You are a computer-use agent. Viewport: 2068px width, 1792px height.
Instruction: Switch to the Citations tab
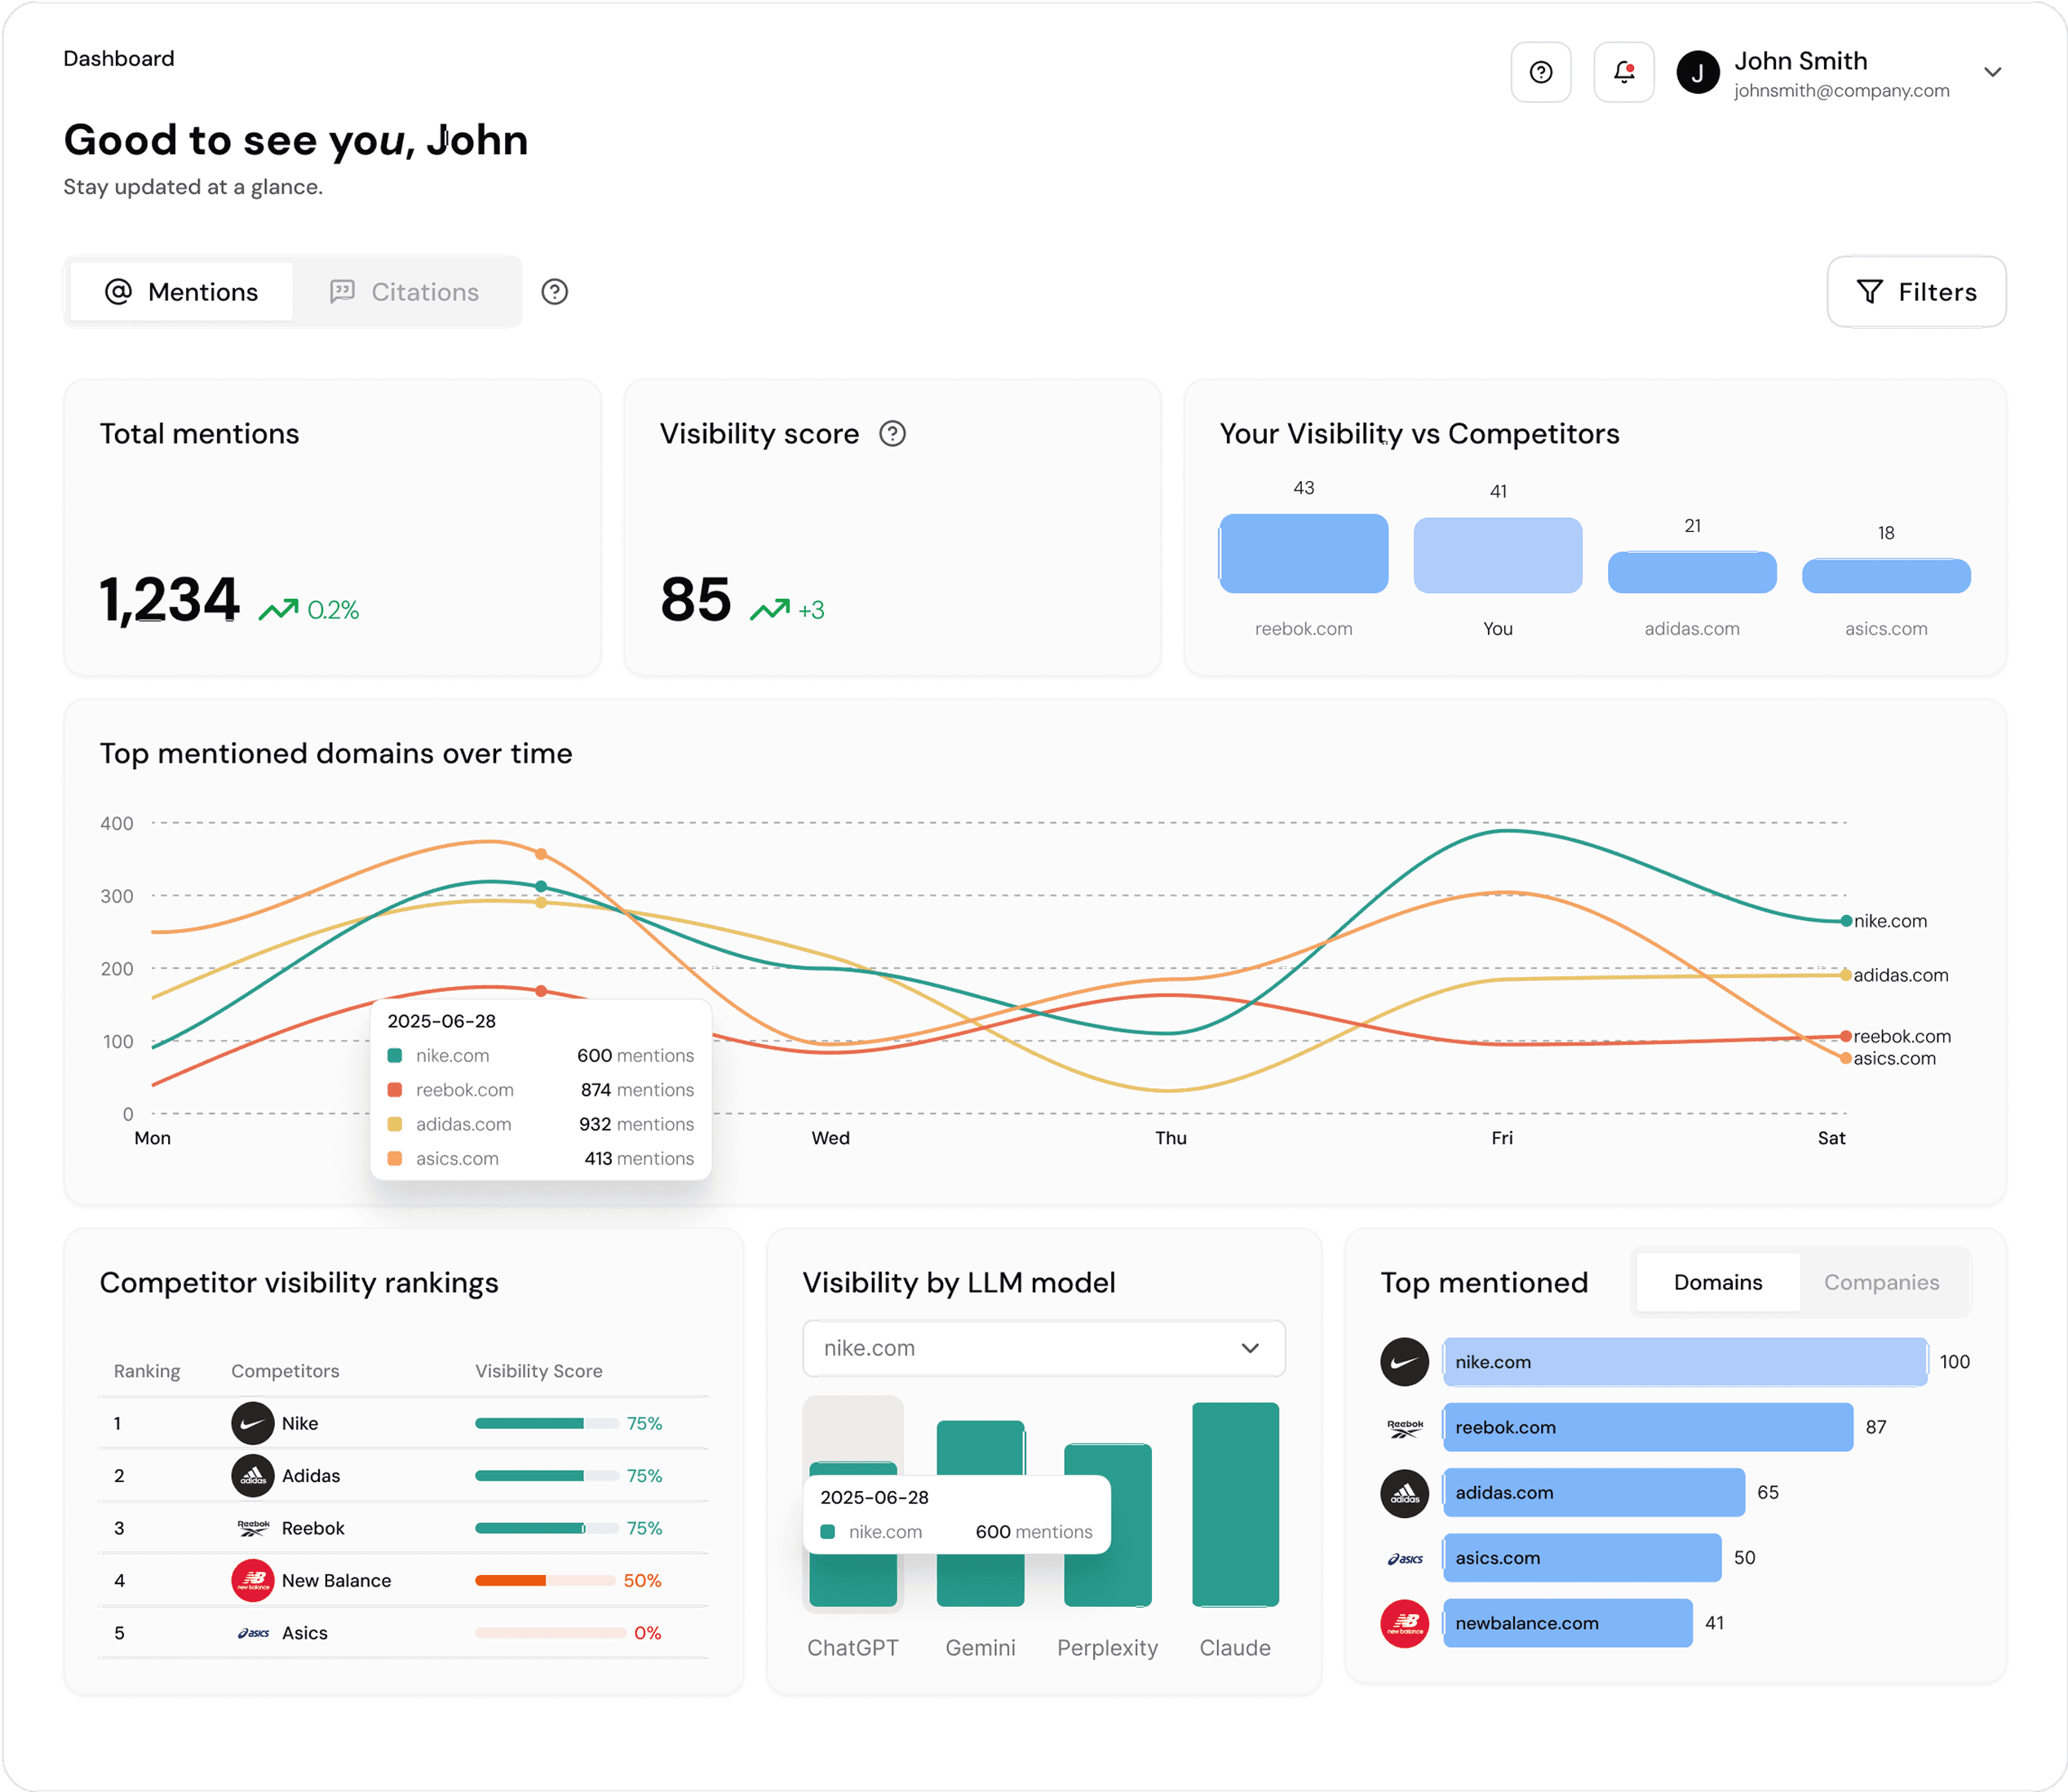[405, 292]
